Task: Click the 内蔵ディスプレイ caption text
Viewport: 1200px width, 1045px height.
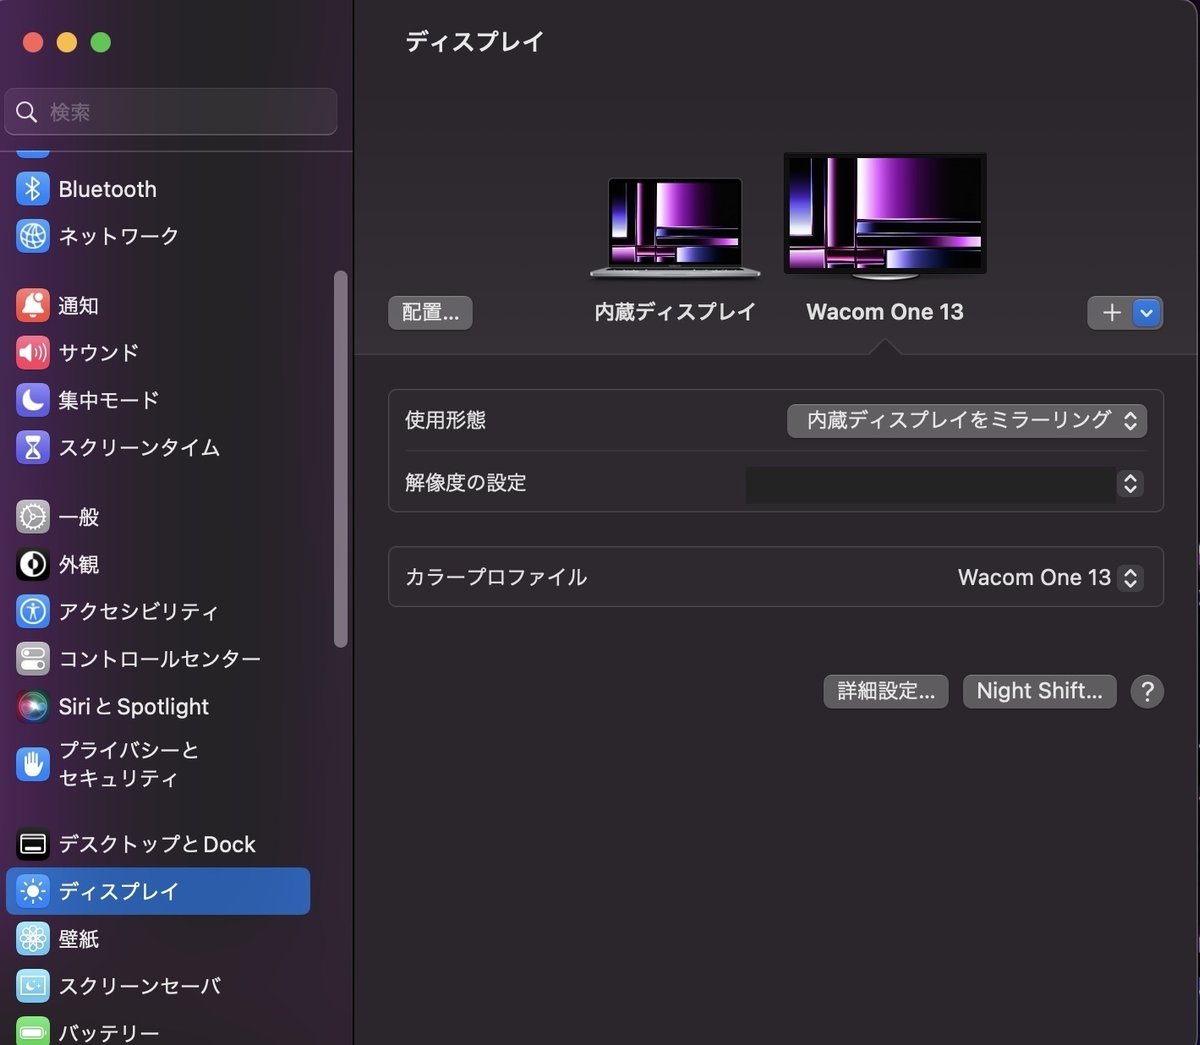Action: [x=675, y=312]
